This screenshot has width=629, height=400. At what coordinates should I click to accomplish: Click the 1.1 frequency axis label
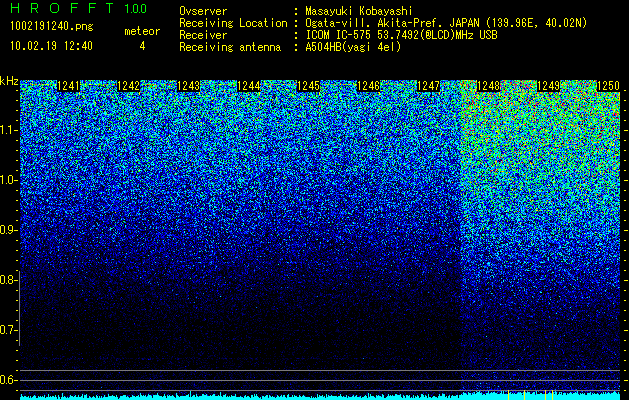[8, 130]
